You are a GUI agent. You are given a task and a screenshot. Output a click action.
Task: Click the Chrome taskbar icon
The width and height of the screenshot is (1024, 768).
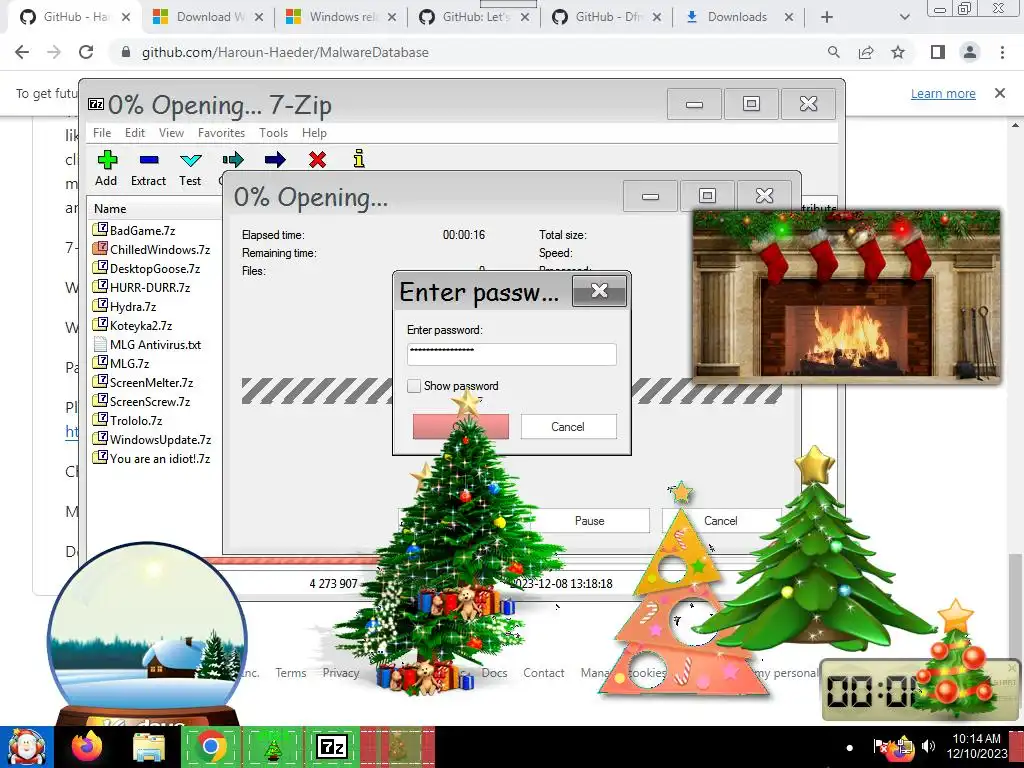coord(210,746)
